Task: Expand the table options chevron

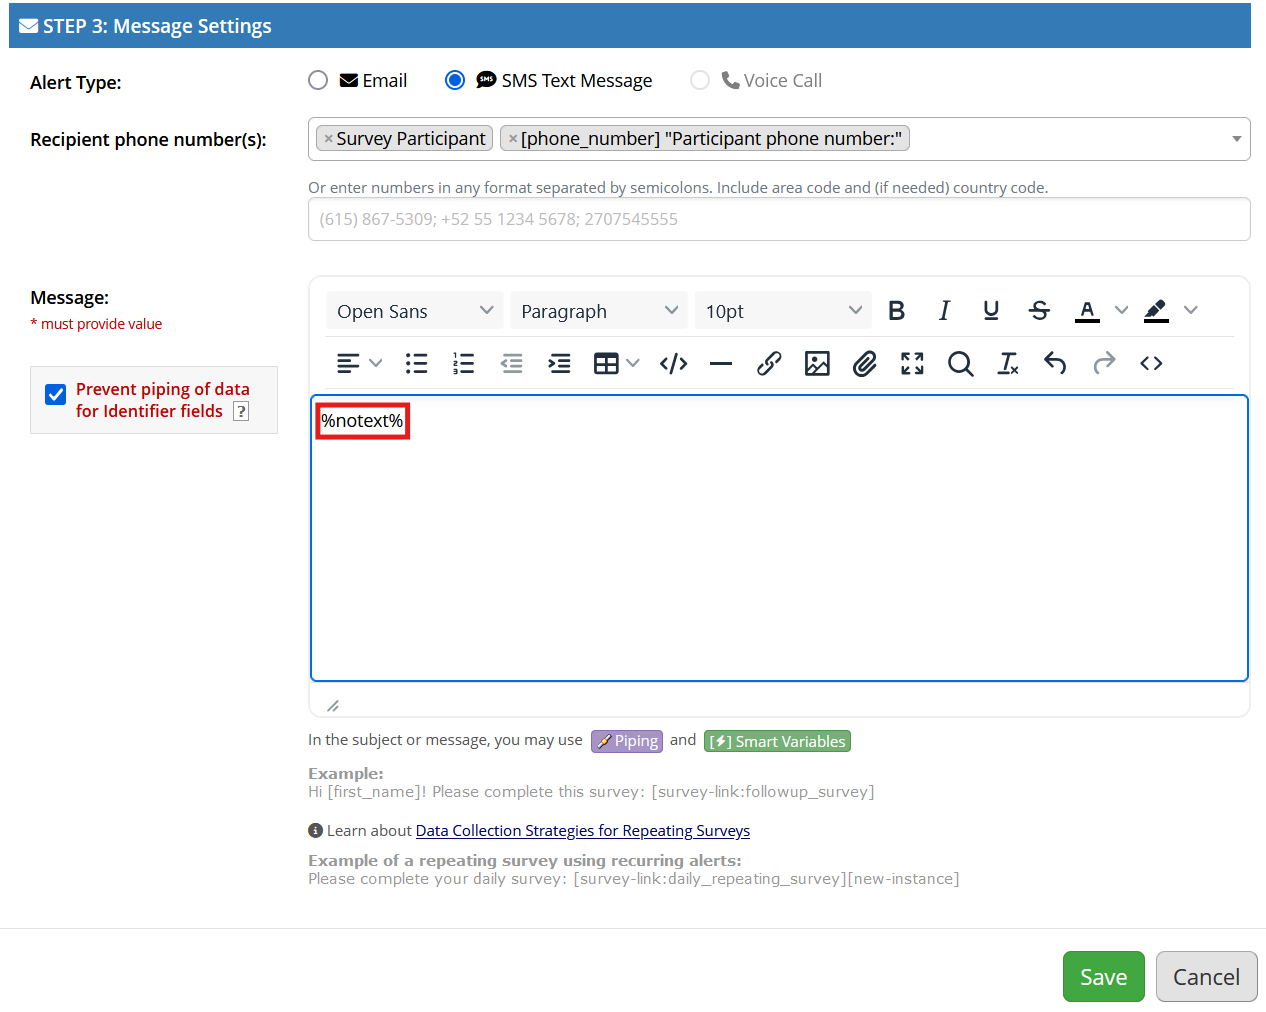Action: point(633,363)
